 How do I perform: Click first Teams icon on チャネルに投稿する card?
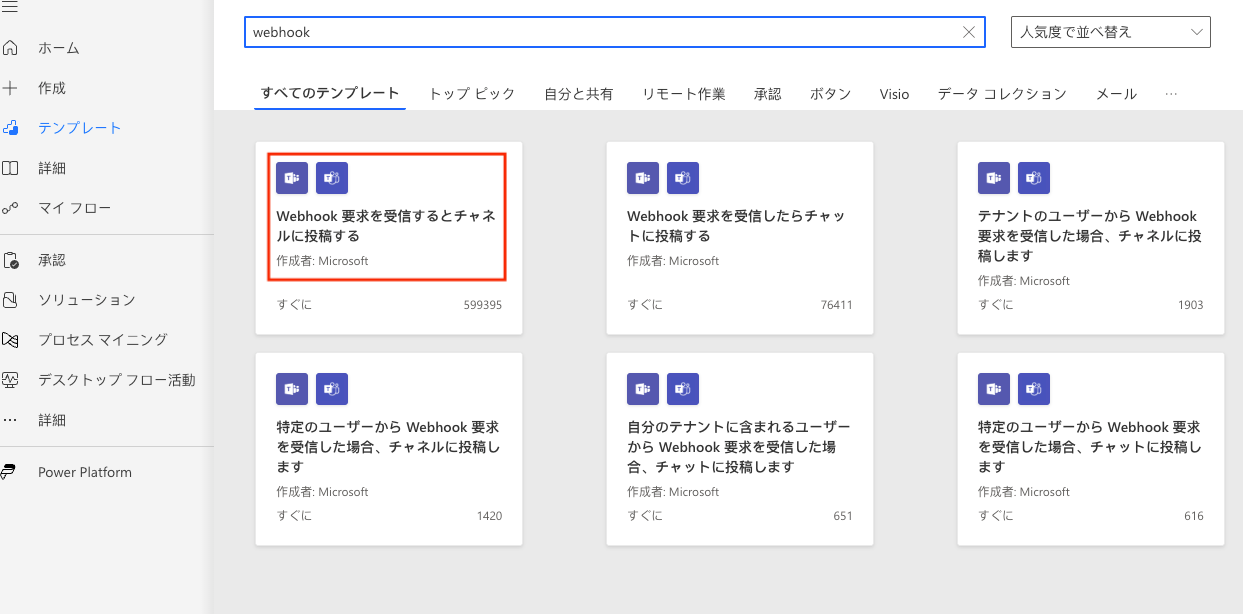tap(292, 177)
